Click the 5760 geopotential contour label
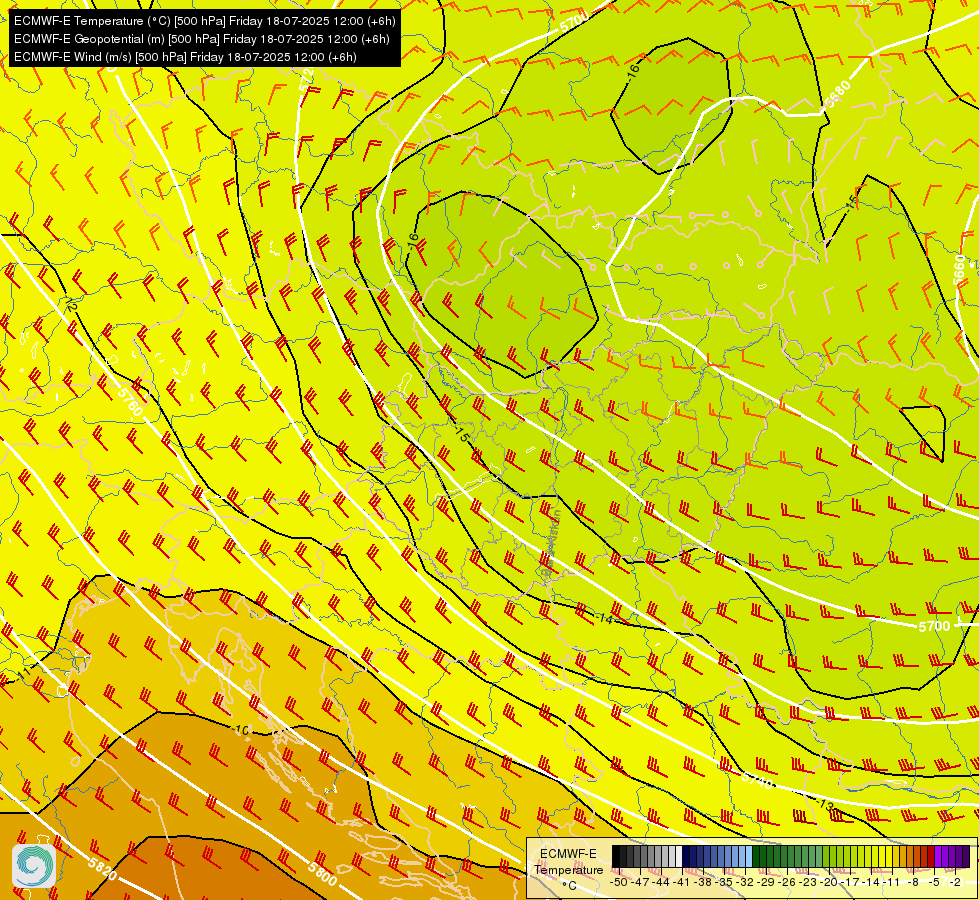 [130, 402]
